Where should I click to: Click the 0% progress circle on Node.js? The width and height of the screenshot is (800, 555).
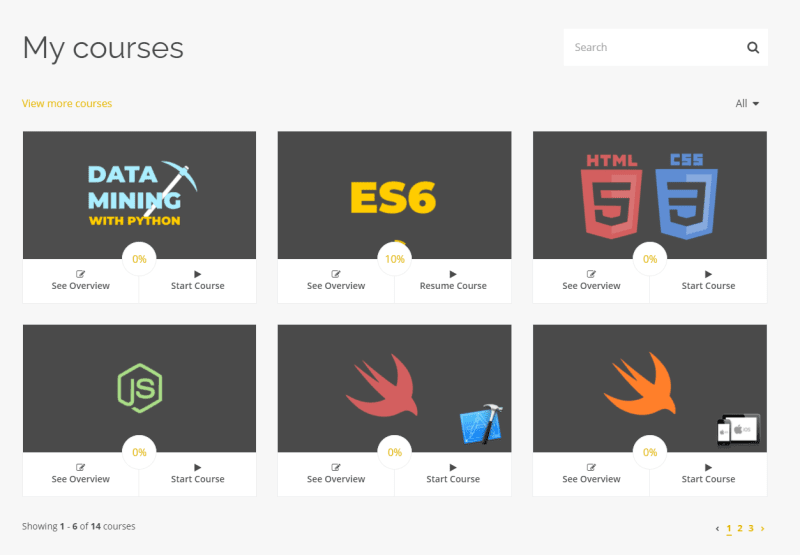(139, 452)
